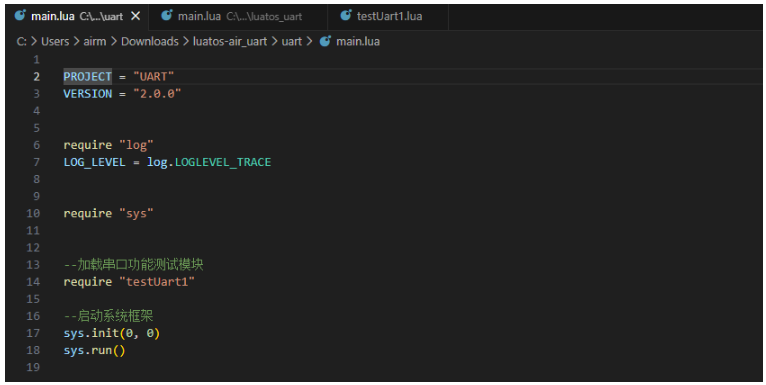Expand the breadcrumb chevron after C:
Screen dimensions: 766x385
tap(34, 42)
